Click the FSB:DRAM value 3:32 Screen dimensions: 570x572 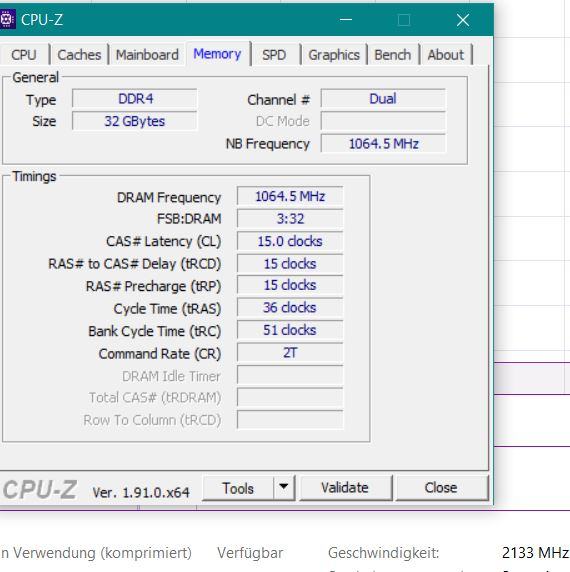(290, 219)
